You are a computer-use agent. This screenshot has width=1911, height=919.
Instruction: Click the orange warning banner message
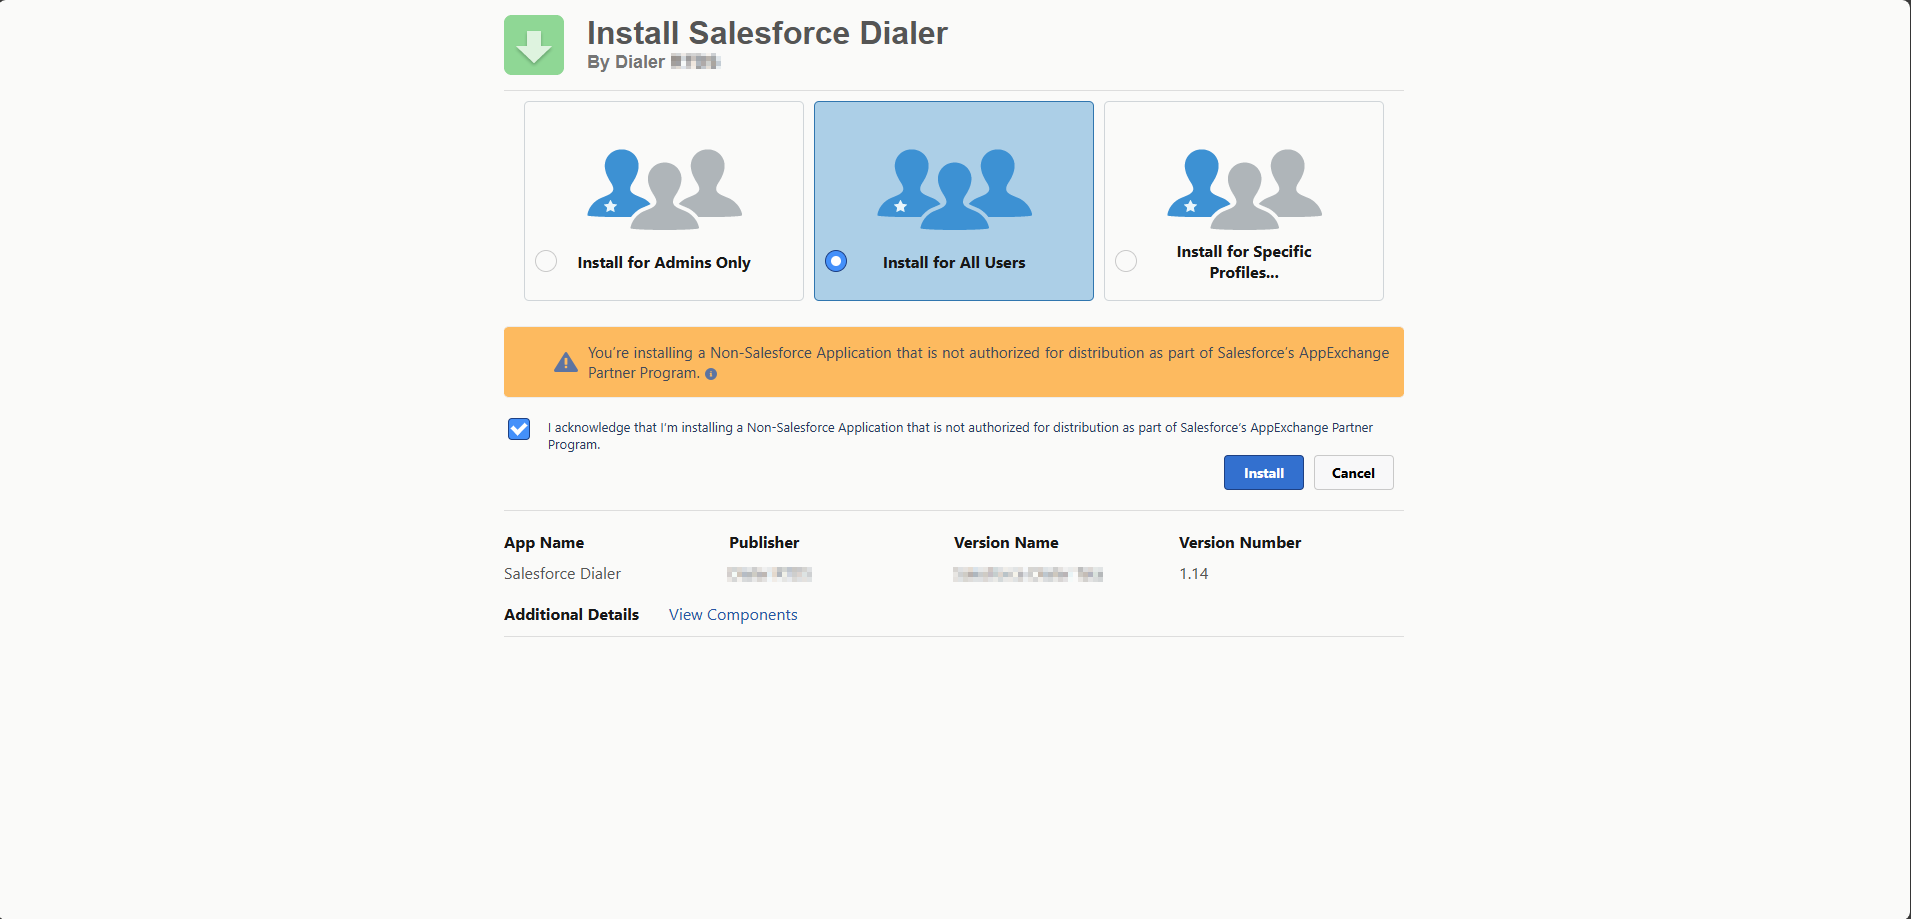[x=988, y=363]
